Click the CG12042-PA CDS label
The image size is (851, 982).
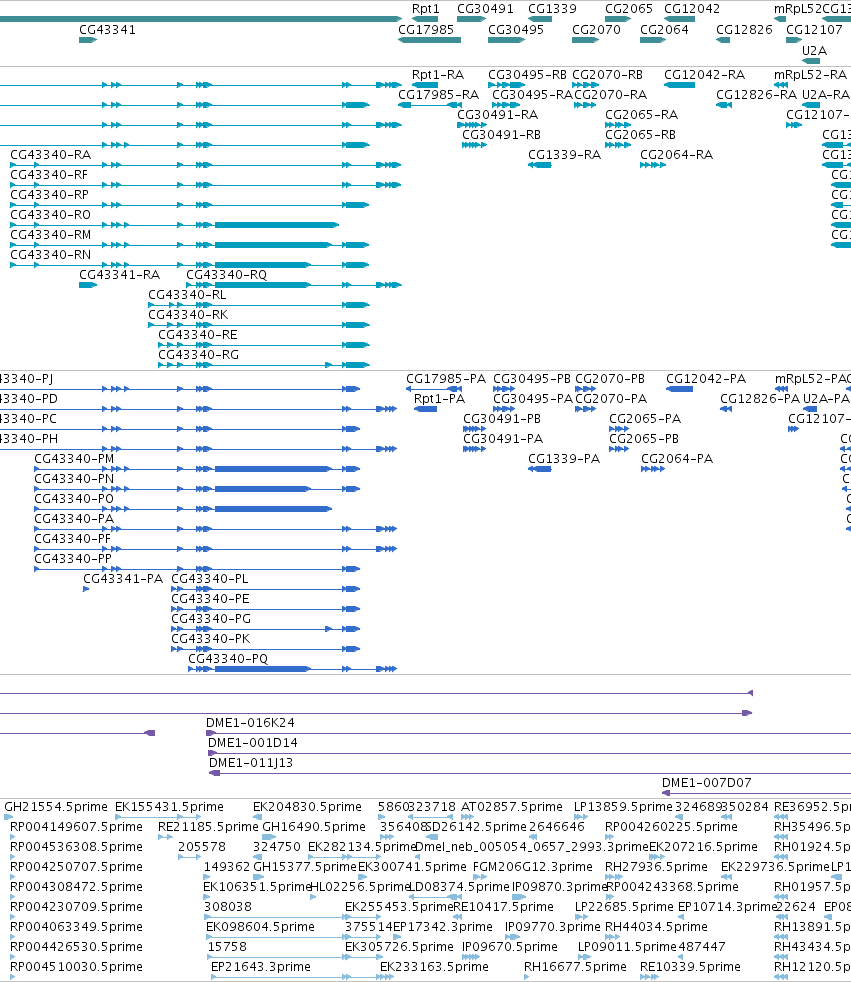706,379
